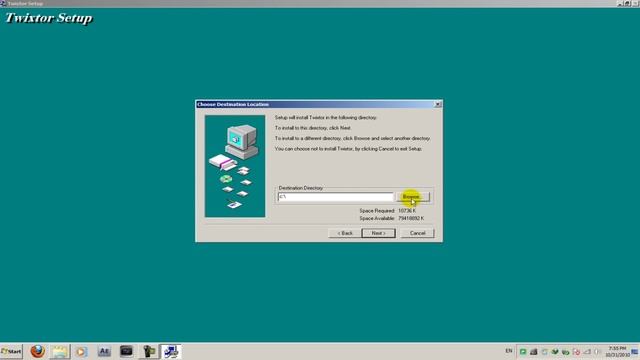640x360 pixels.
Task: Open the dark monitor taskbar icon
Action: pos(126,351)
